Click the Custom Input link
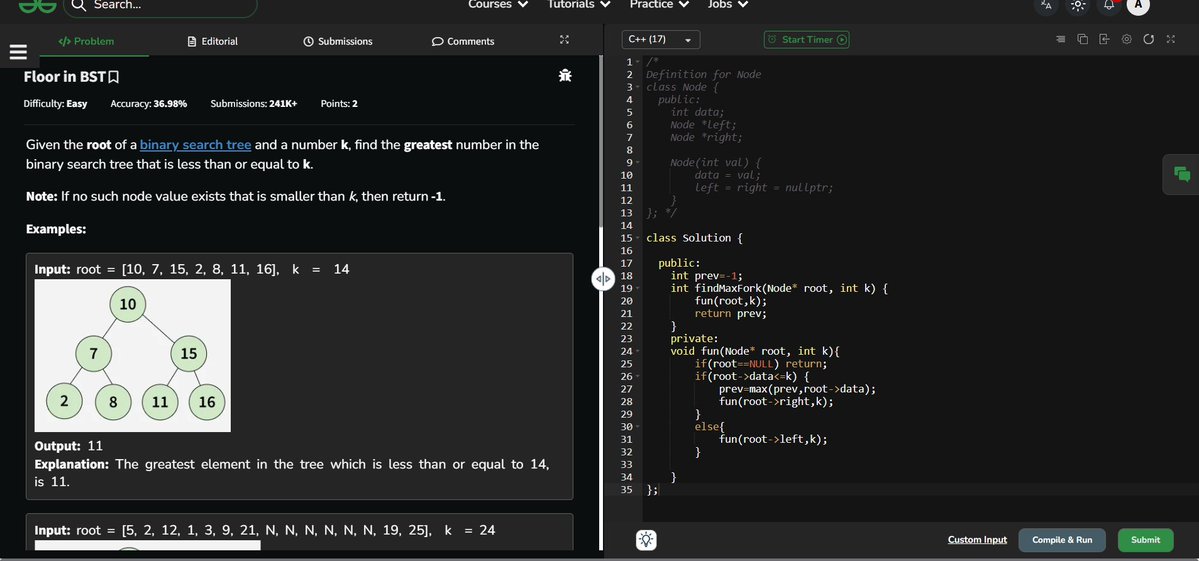The width and height of the screenshot is (1199, 561). pyautogui.click(x=977, y=540)
